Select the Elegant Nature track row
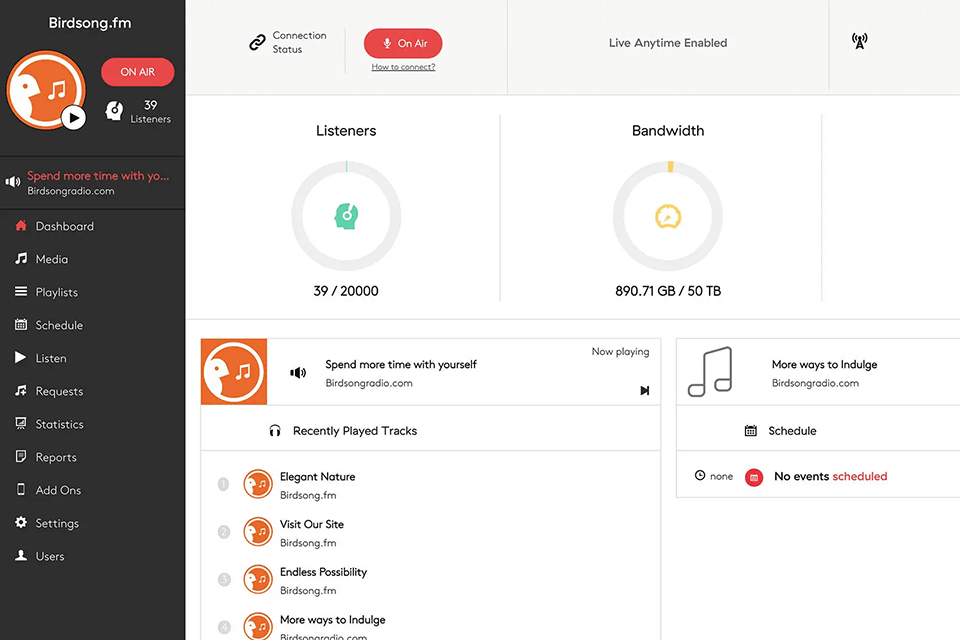Viewport: 960px width, 640px height. coord(430,485)
